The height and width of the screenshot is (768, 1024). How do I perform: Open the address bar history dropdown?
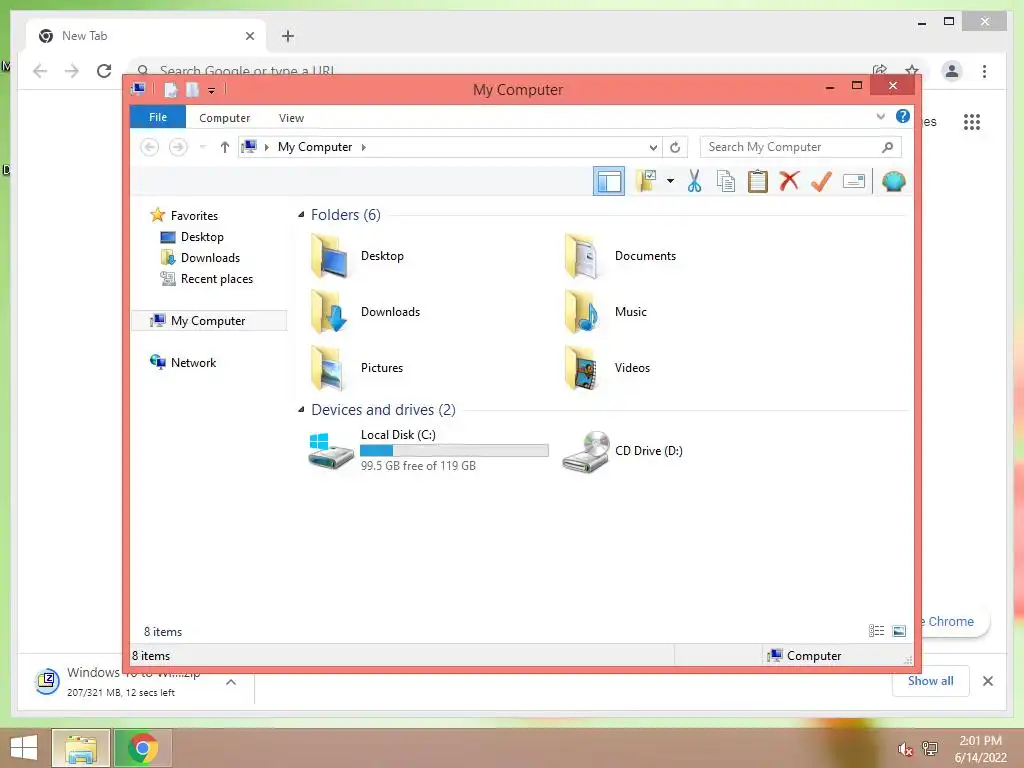pos(652,148)
